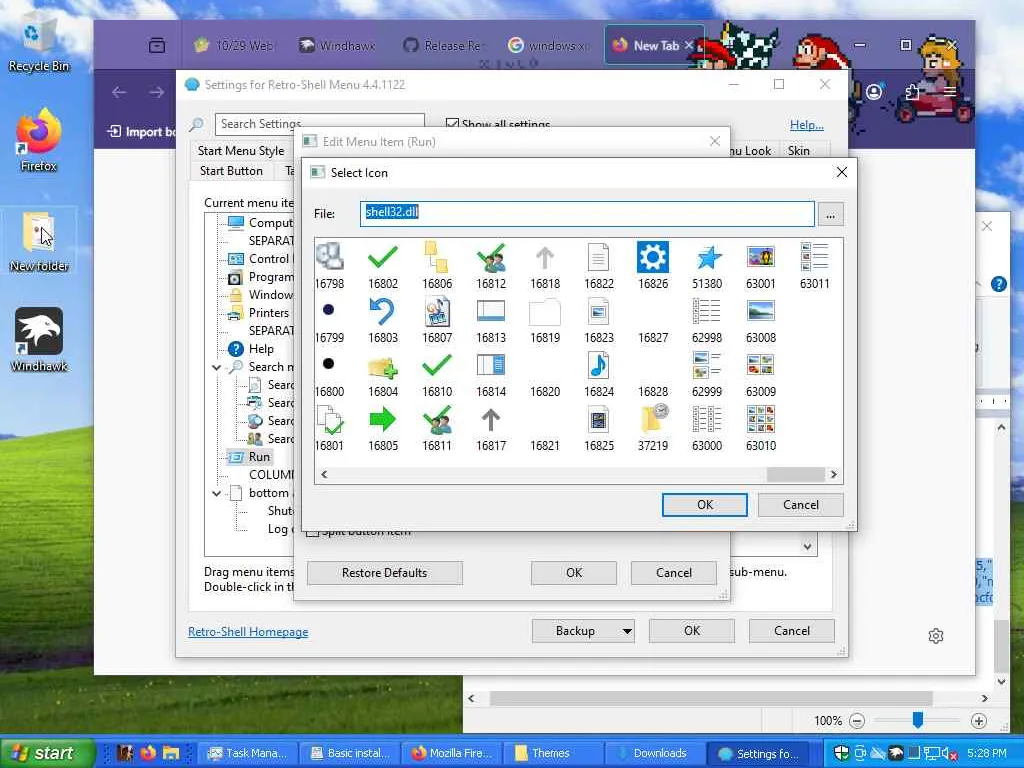
Task: Select icon 16801 documents with checkmark
Action: [329, 419]
